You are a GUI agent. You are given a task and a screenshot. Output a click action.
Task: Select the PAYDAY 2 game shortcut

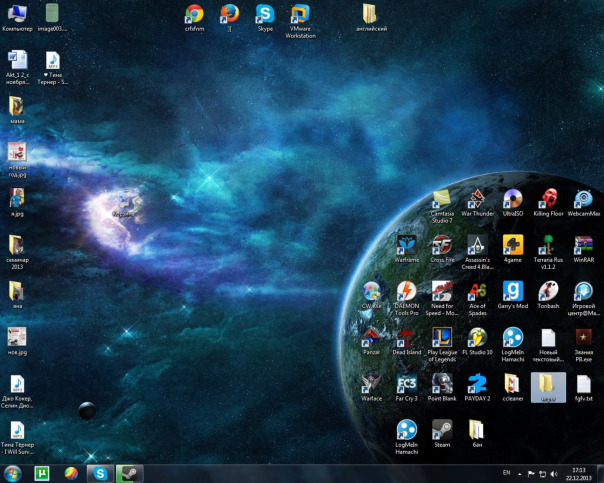click(x=476, y=384)
